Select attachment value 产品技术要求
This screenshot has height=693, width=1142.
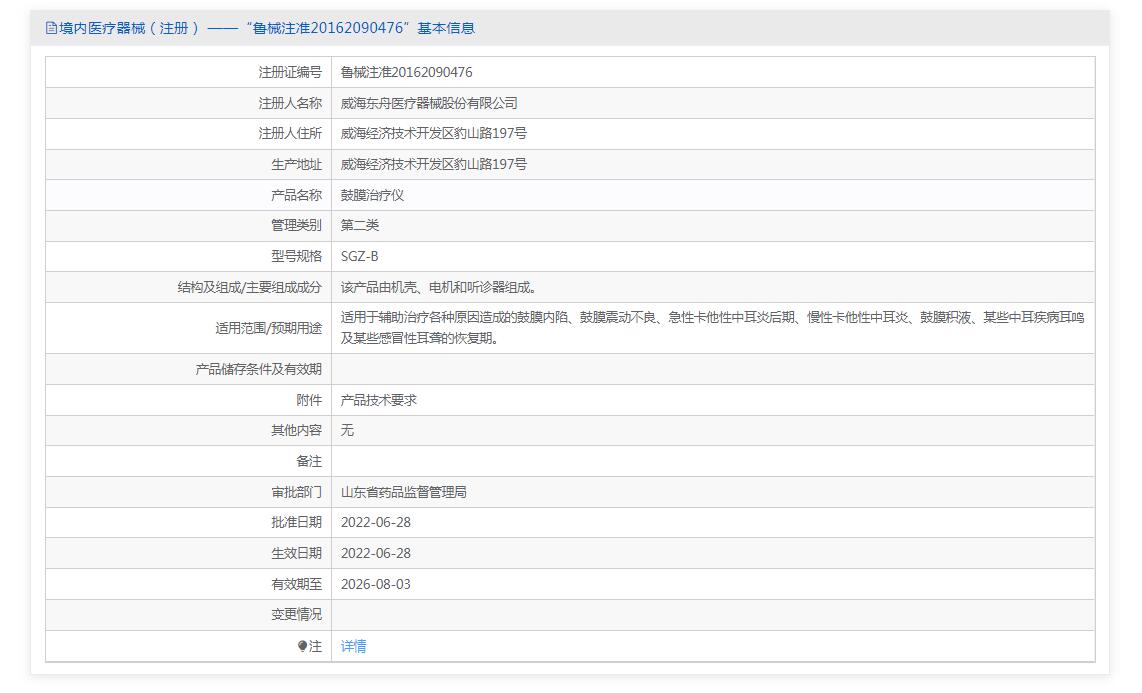[x=379, y=400]
